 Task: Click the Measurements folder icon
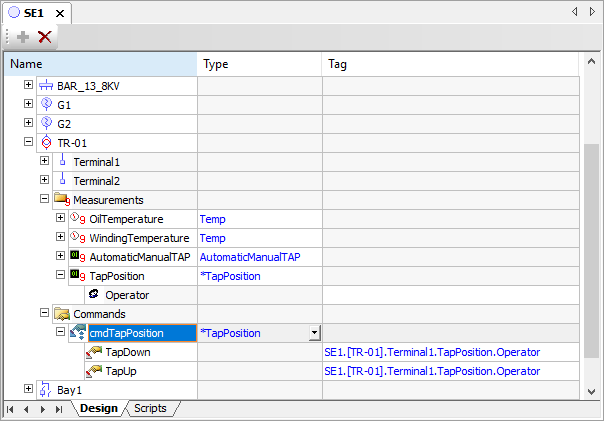62,200
